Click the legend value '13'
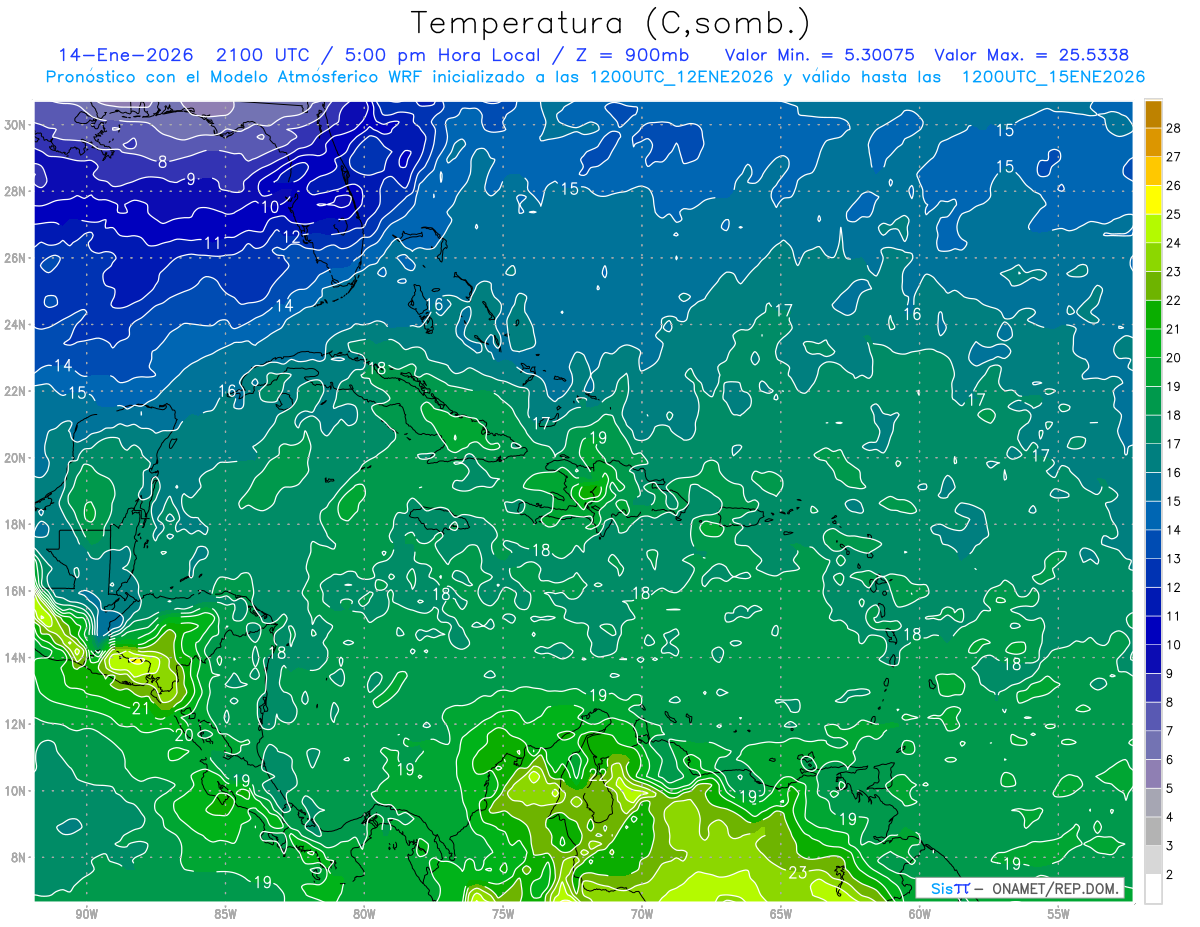 [x=1174, y=559]
